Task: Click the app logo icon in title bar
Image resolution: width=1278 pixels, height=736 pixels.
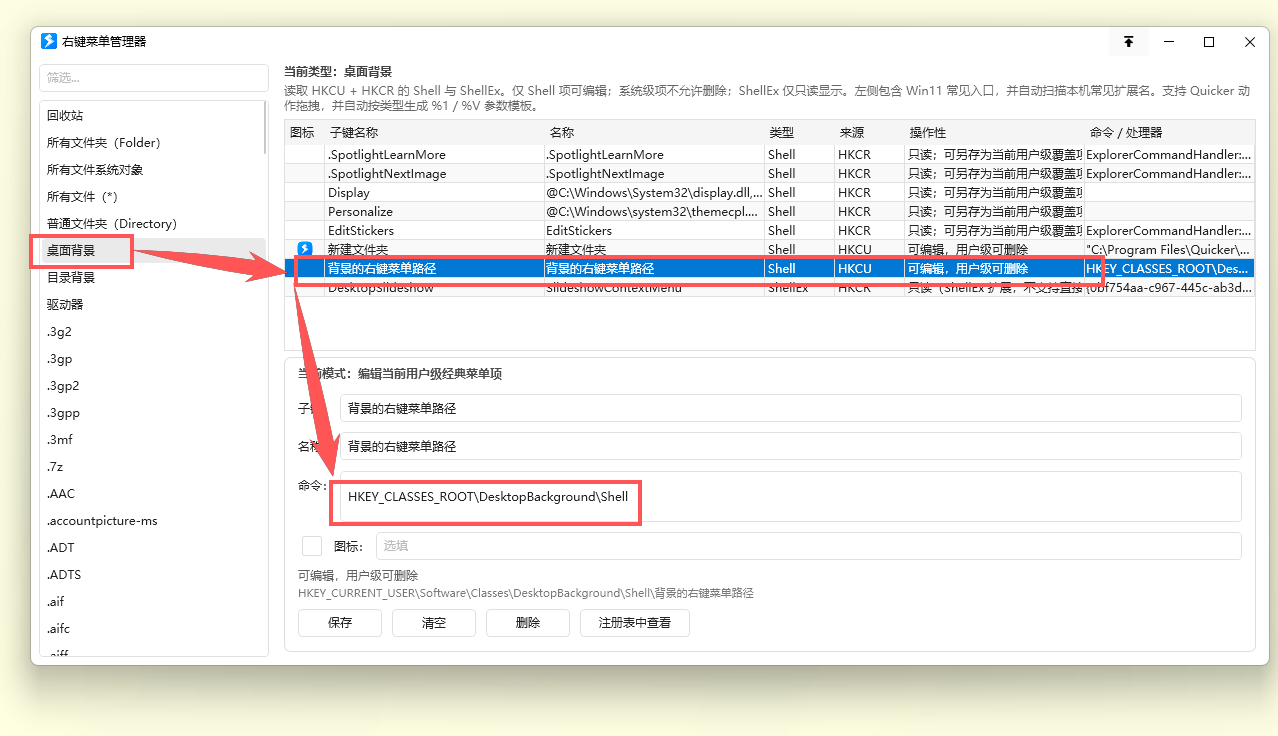Action: 49,41
